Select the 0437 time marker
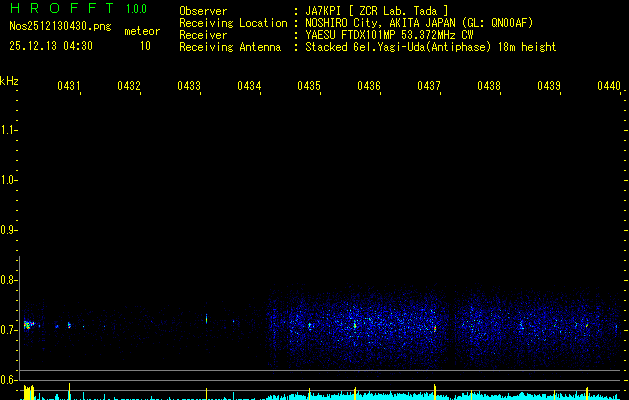The image size is (629, 400). [x=429, y=87]
